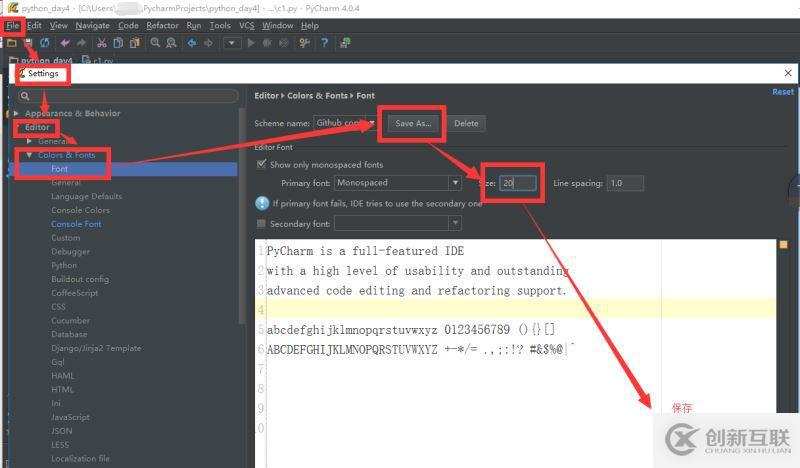This screenshot has width=800, height=468.
Task: Open the File menu
Action: click(13, 26)
